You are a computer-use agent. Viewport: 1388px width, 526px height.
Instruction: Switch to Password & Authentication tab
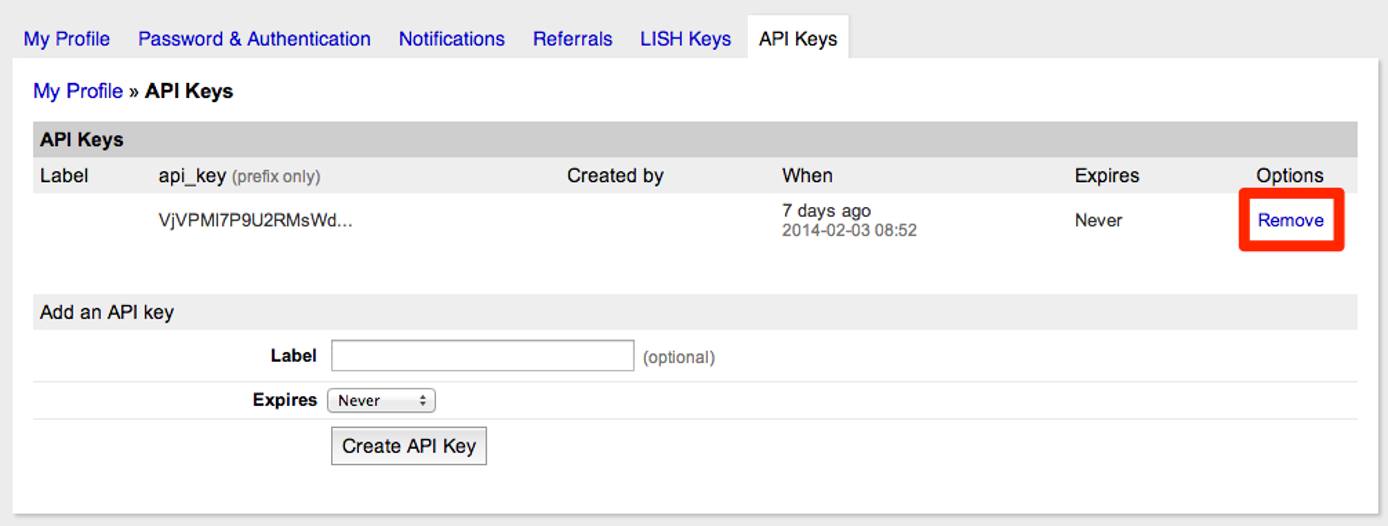(254, 39)
